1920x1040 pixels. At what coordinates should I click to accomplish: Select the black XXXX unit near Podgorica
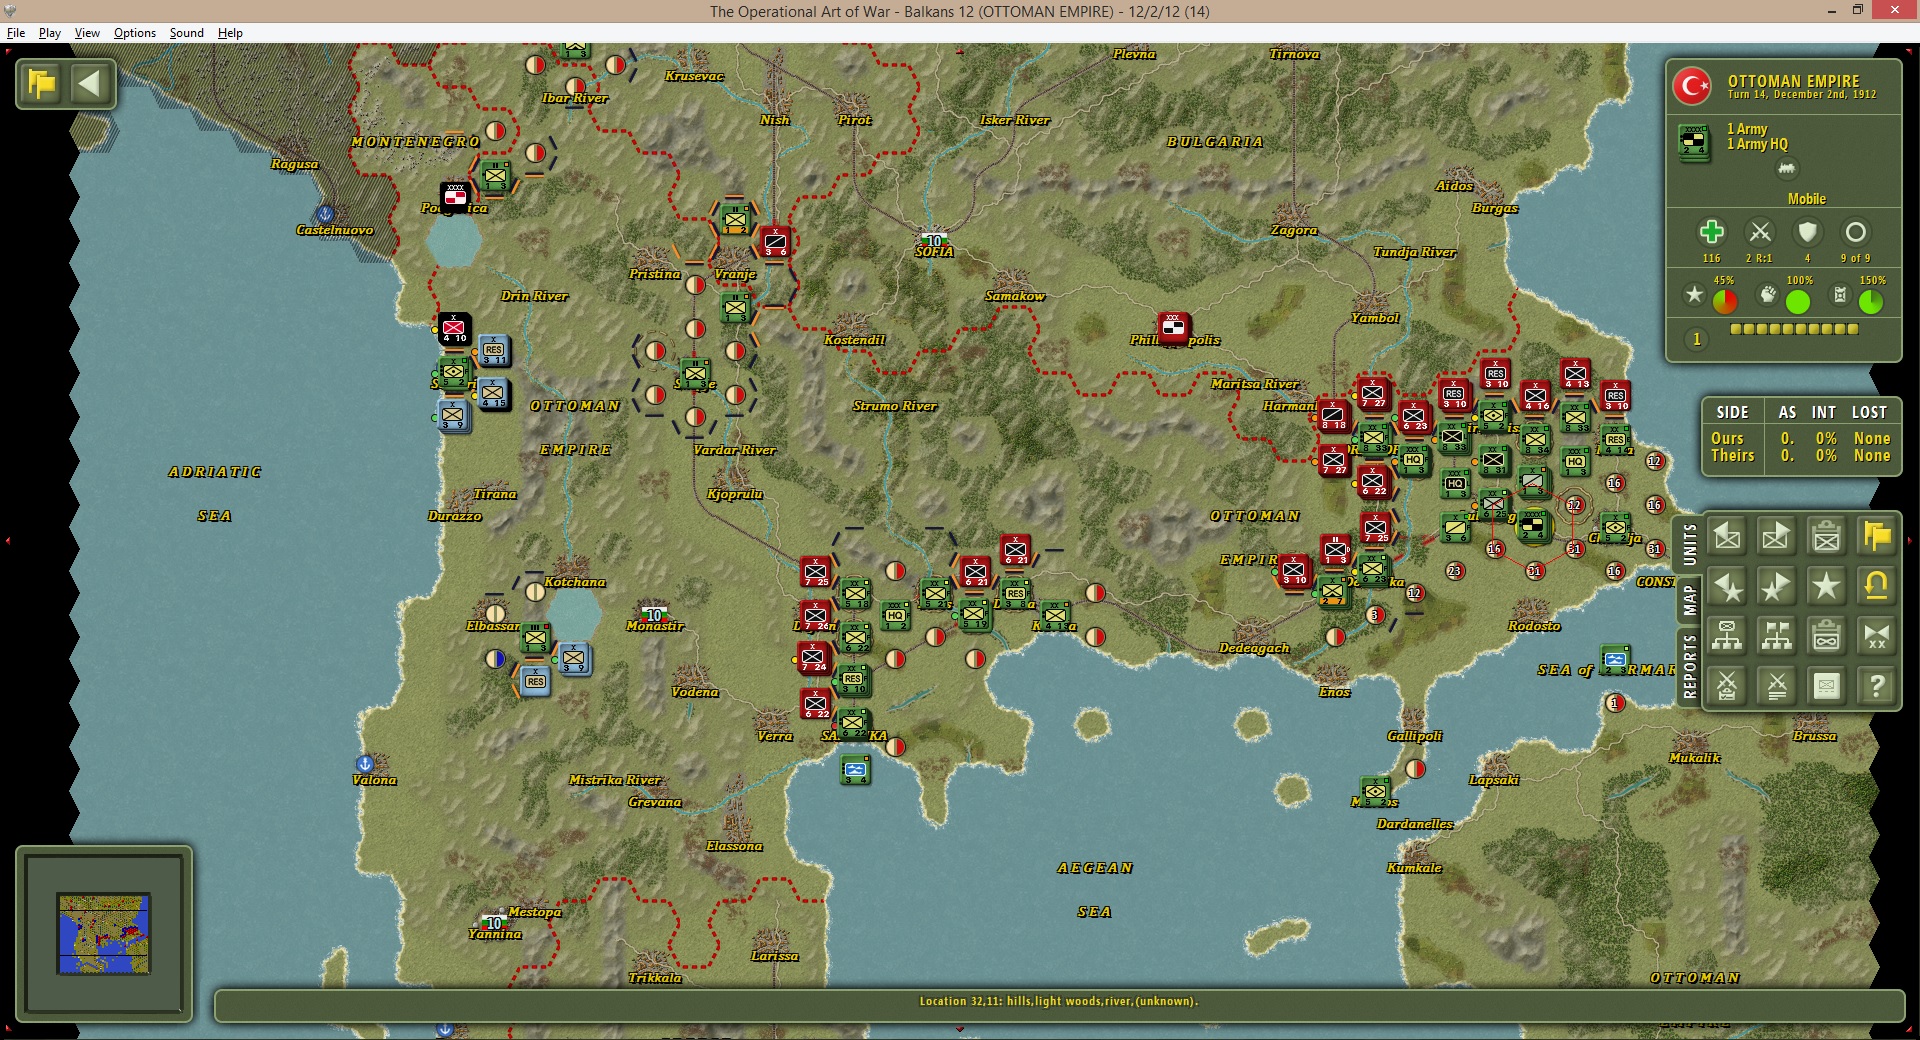pos(455,196)
